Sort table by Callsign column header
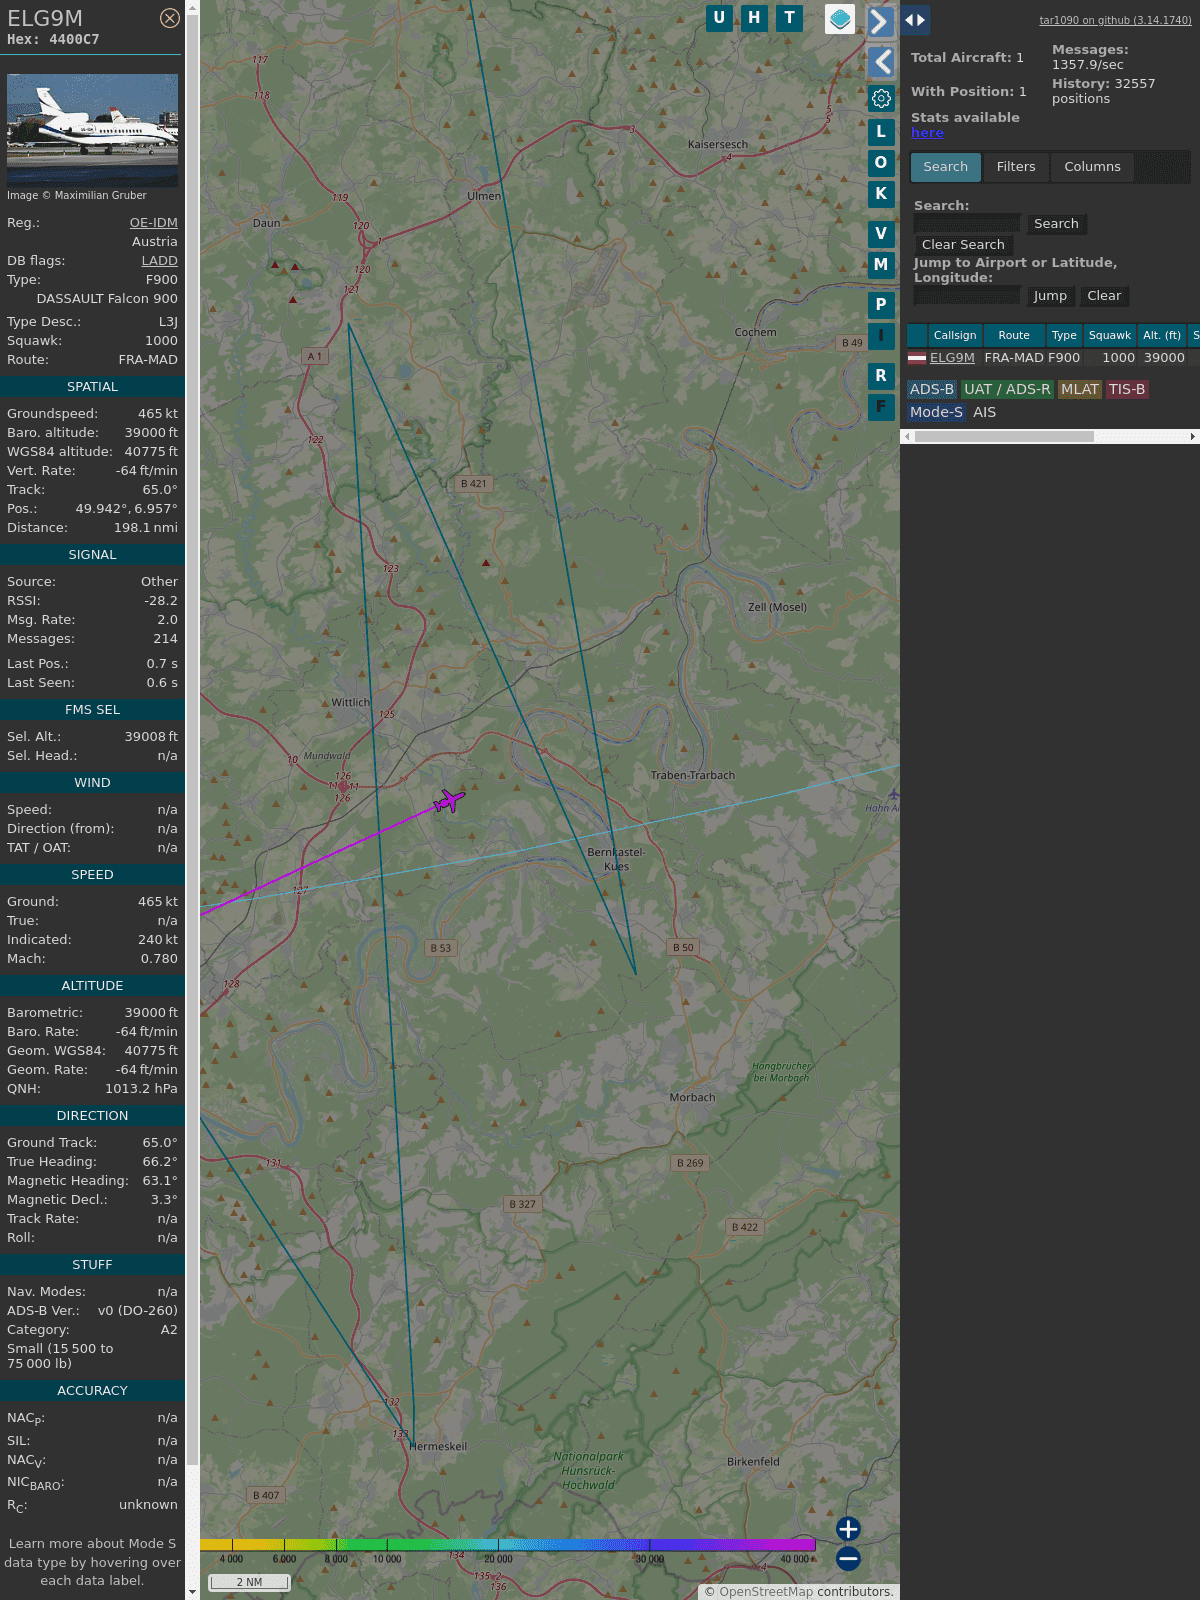The width and height of the screenshot is (1200, 1600). (955, 336)
